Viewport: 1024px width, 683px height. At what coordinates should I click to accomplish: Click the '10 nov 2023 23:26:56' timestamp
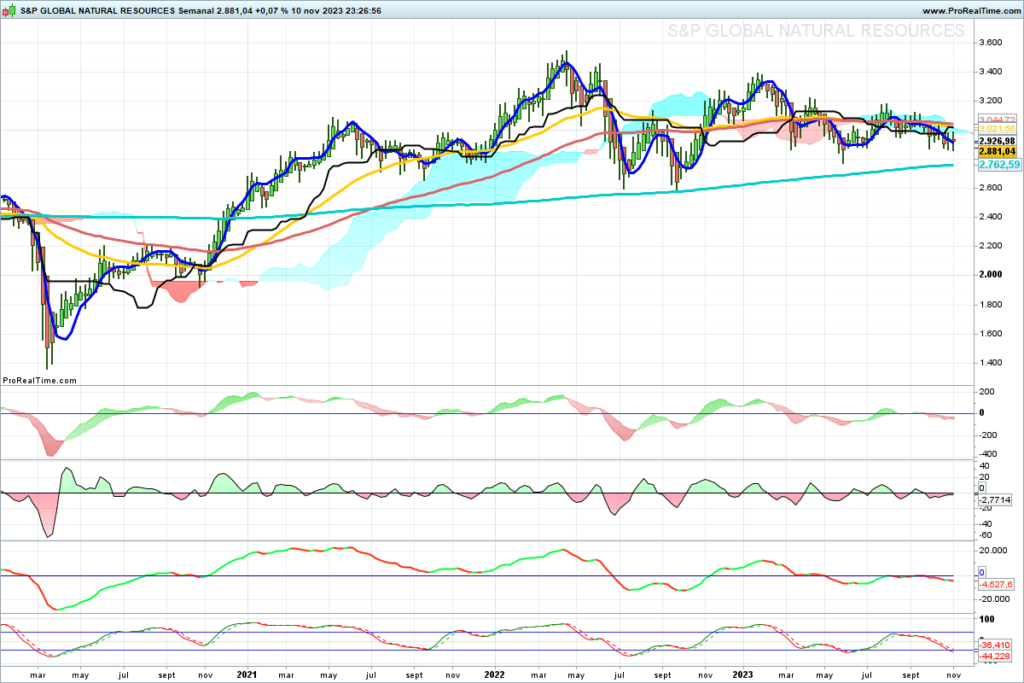336,11
